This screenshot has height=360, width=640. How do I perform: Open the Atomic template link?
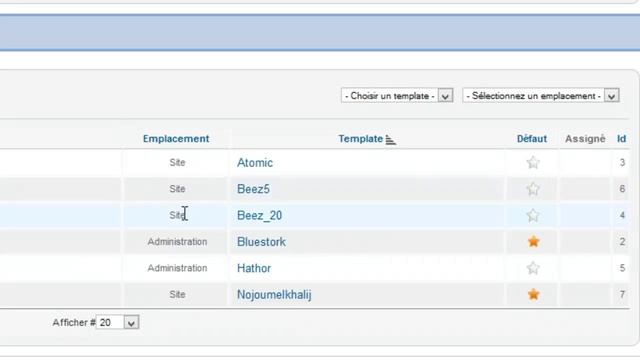(255, 163)
